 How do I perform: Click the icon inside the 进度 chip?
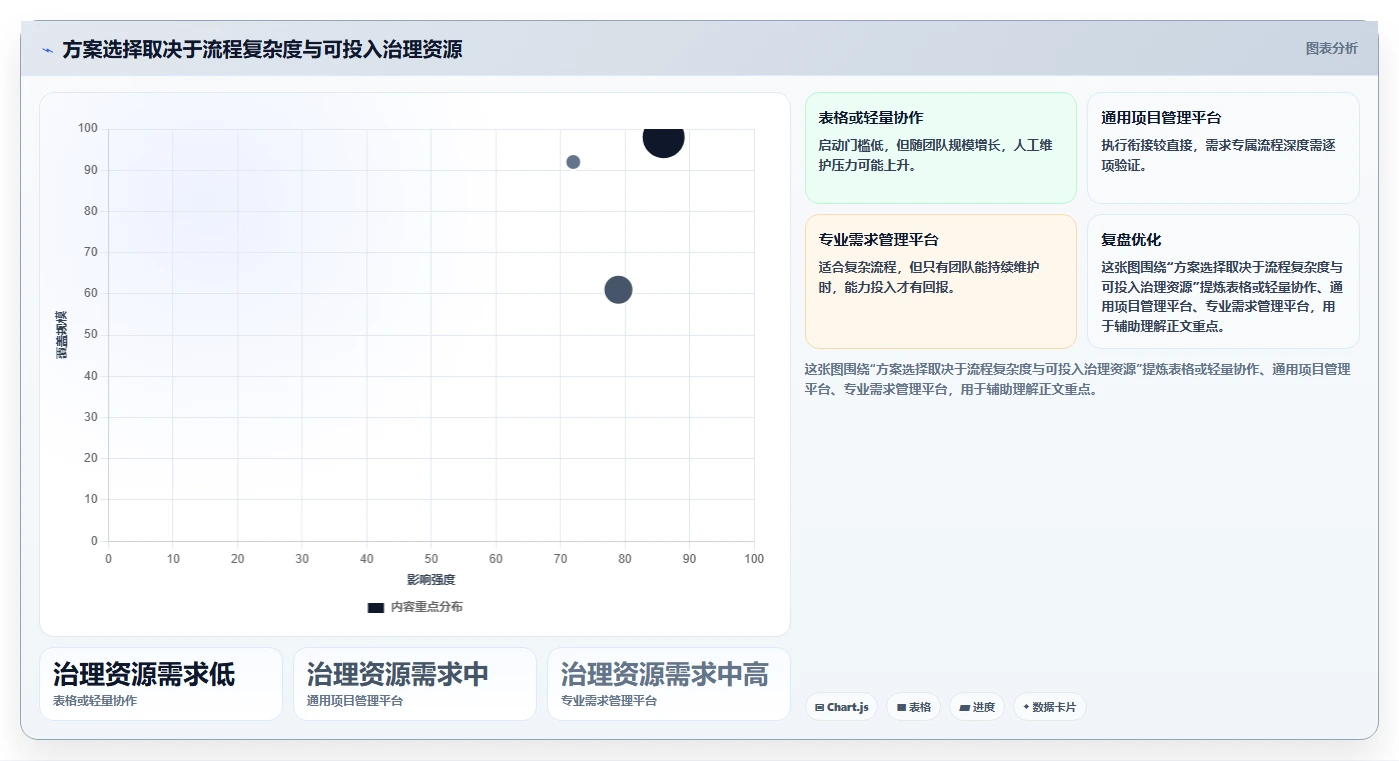pos(964,707)
